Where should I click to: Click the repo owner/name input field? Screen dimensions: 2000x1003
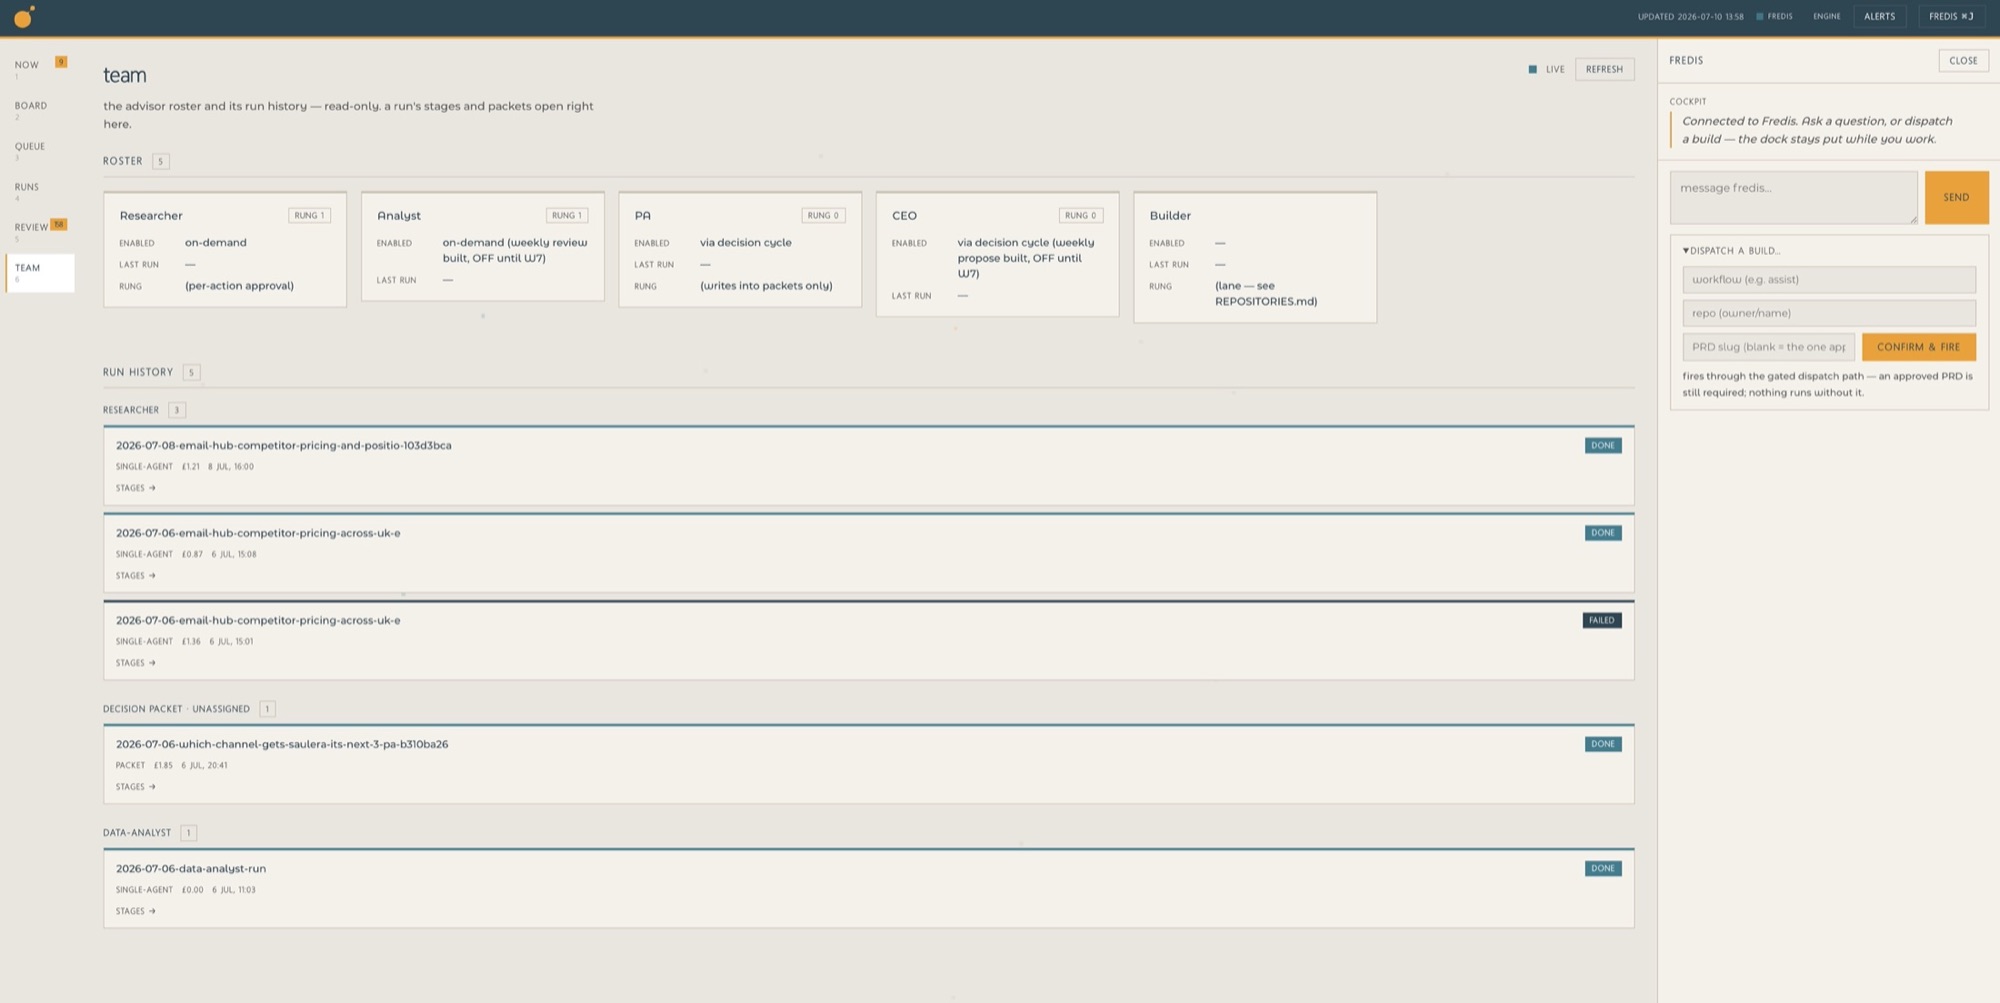click(x=1829, y=313)
